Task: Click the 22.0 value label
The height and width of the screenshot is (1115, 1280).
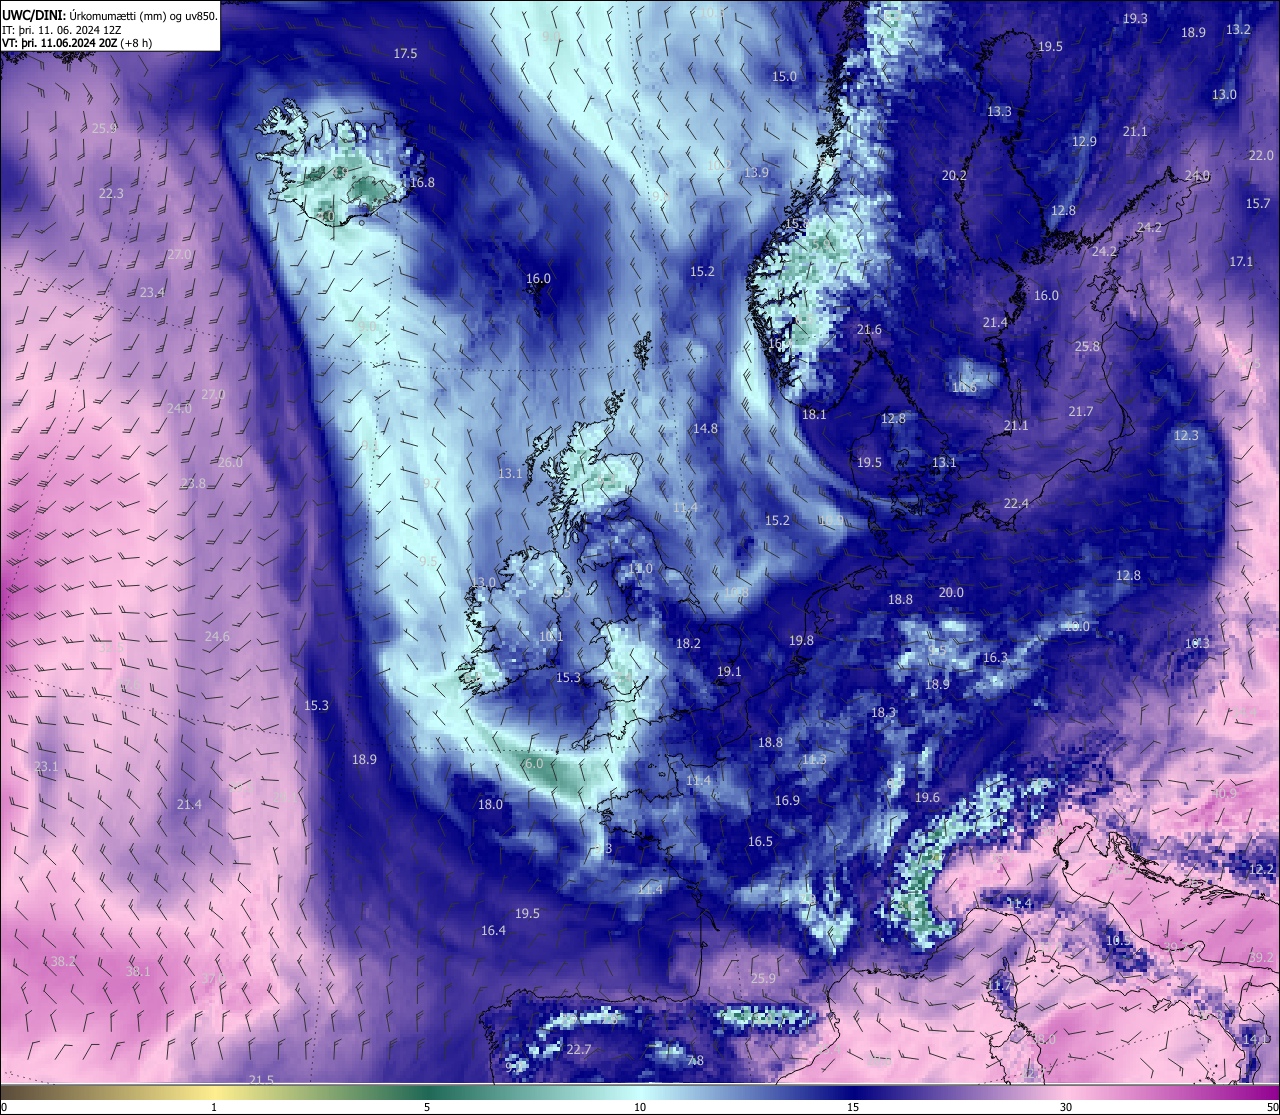Action: 1261,156
